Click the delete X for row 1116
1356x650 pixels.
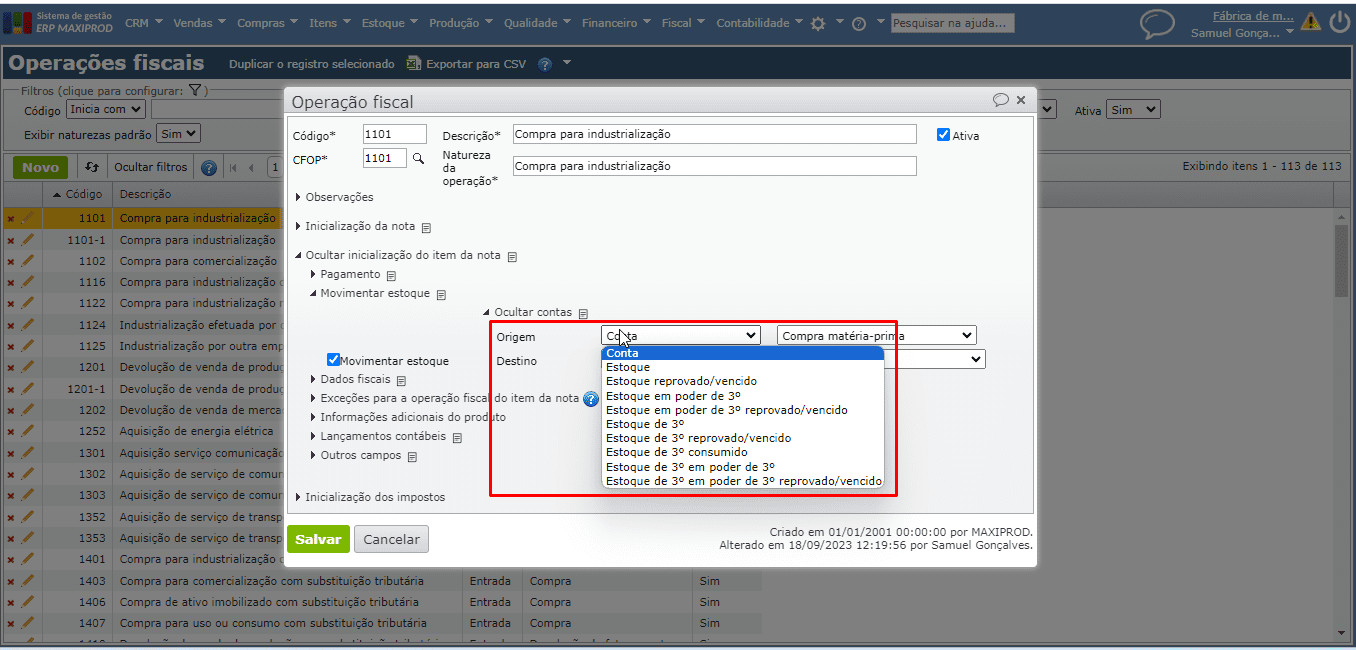tap(10, 283)
